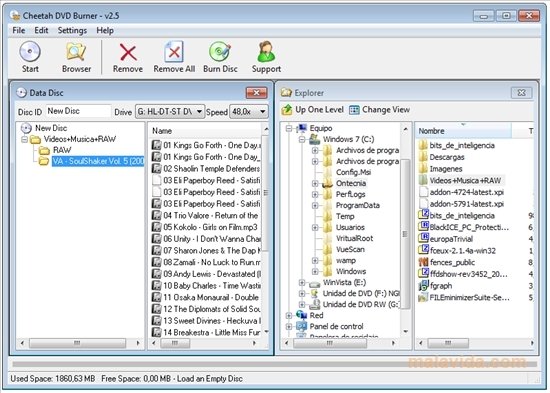Click disc tree horizontal scrollbar thumb
This screenshot has width=550, height=393.
[77, 343]
